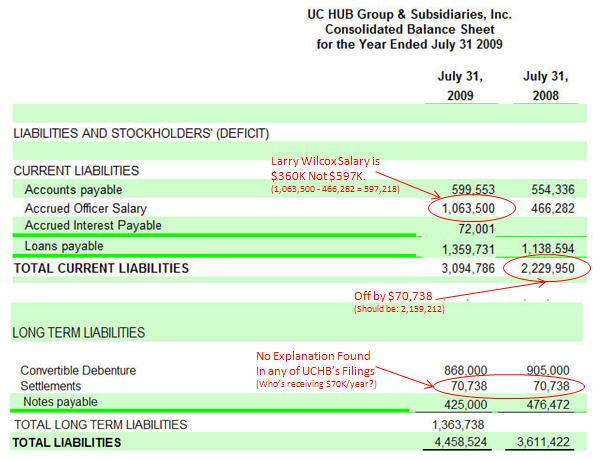This screenshot has height=459, width=604.
Task: Select the title 'UC HUB Group & Subsidiaries, Inc.'
Action: tap(409, 15)
